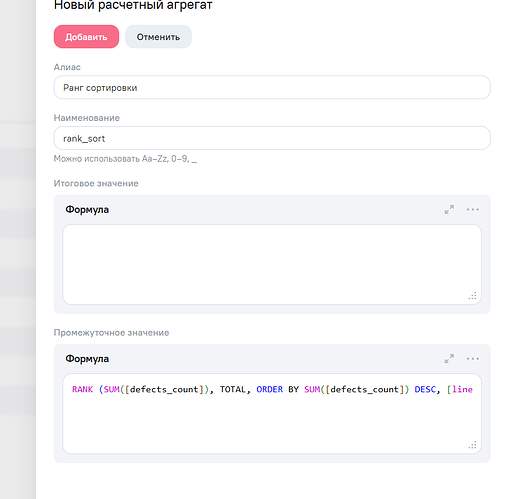Click the Отменить button

158,37
